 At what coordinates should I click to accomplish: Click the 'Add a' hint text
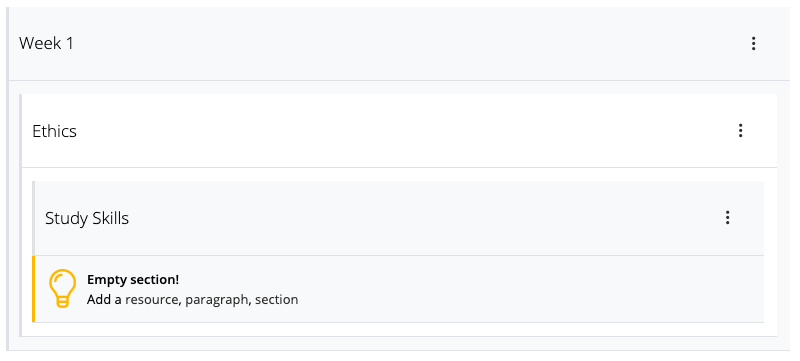(104, 300)
